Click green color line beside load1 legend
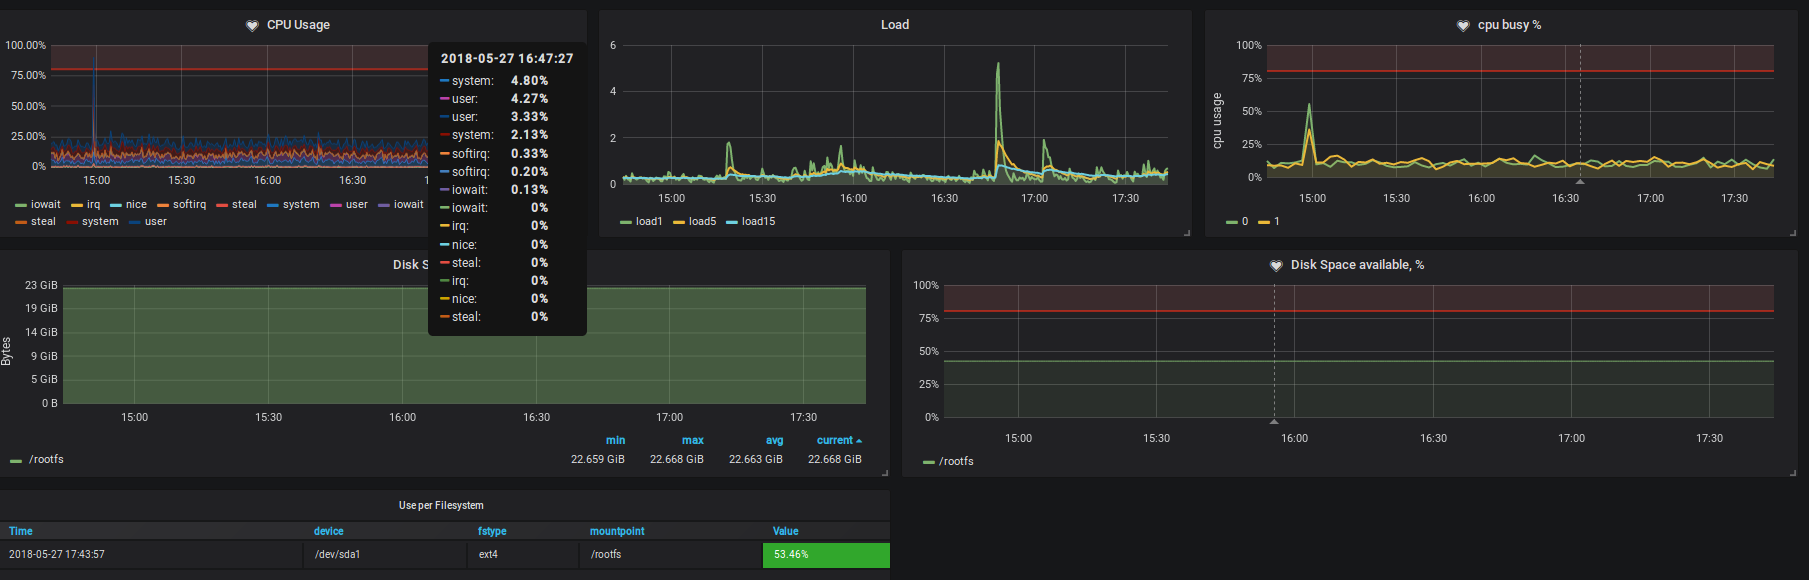1809x580 pixels. tap(626, 222)
